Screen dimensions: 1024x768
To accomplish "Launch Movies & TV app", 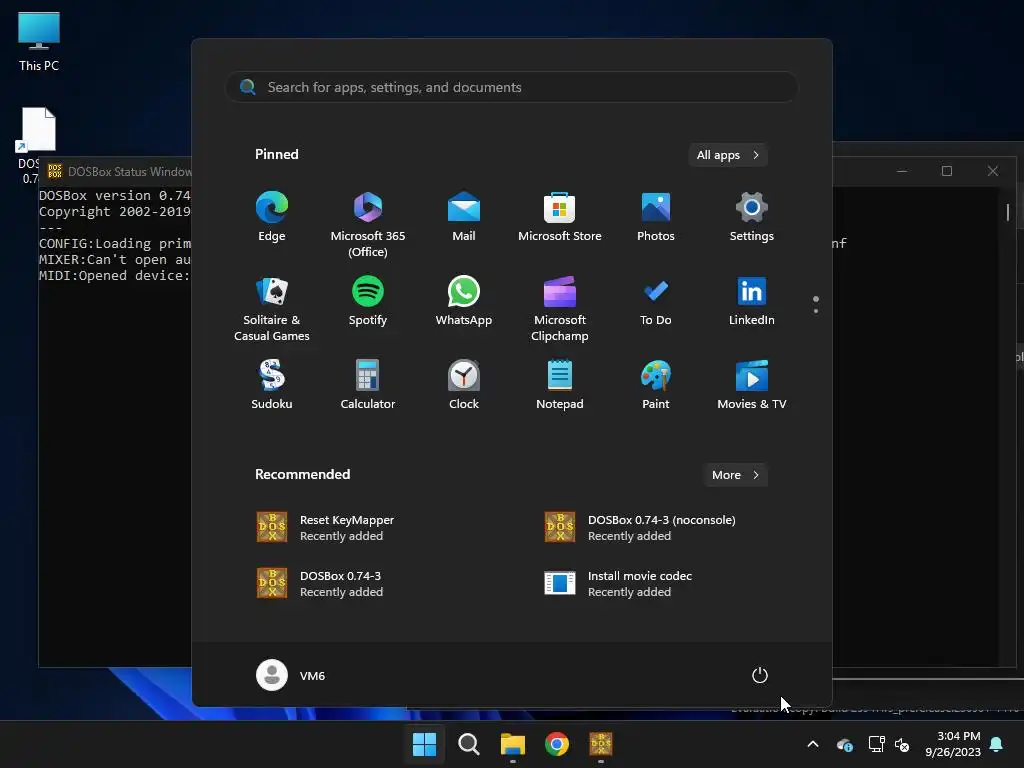I will pos(752,385).
